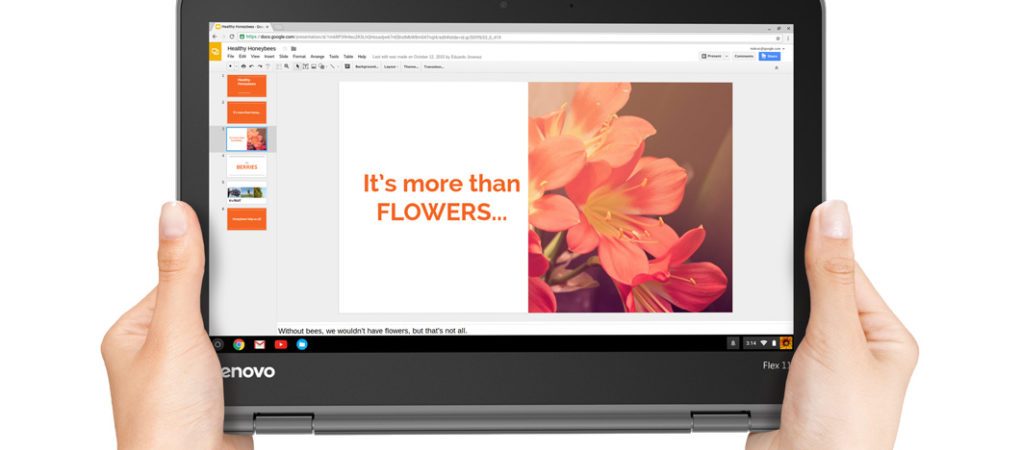Open the Insert menu
This screenshot has width=1020, height=450.
(268, 57)
